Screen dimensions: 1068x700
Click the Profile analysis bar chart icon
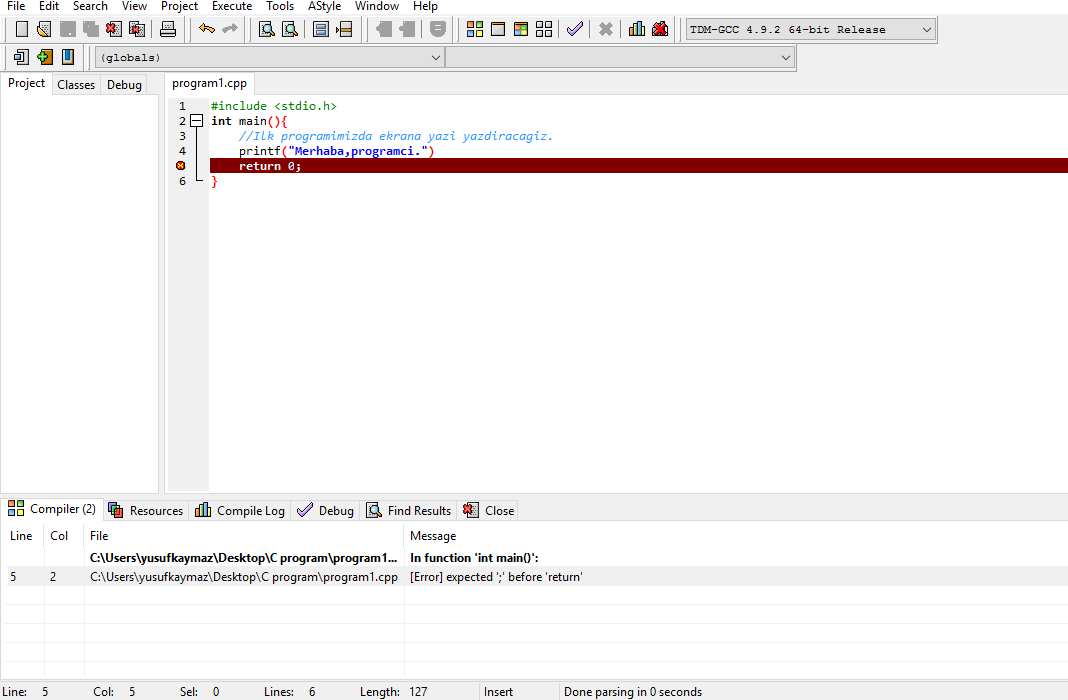637,29
